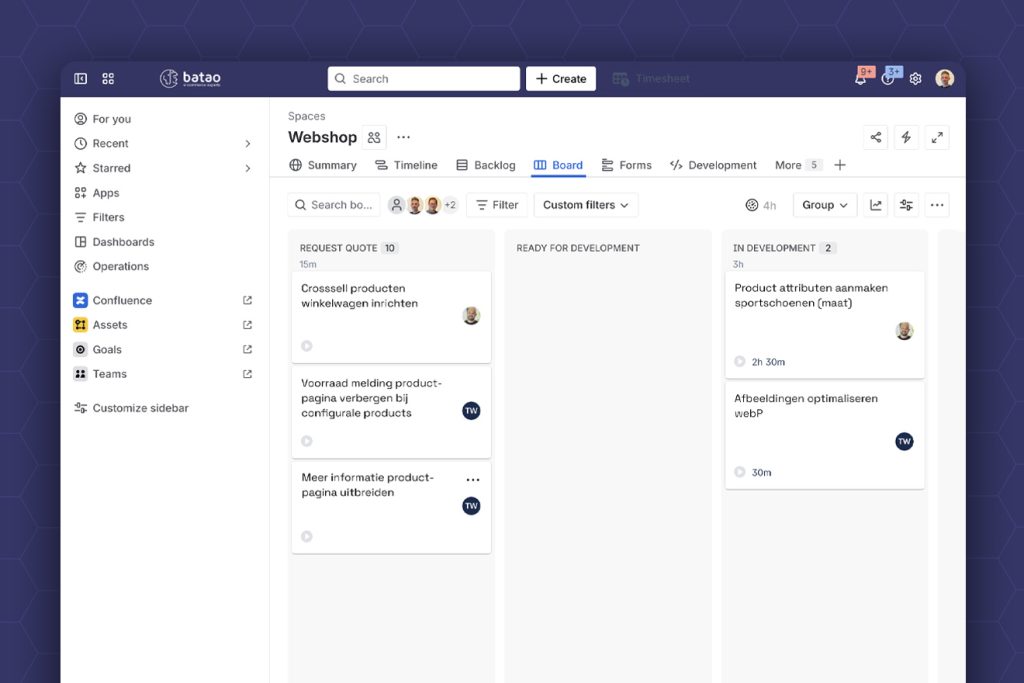The image size is (1024, 683).
Task: Open the board insights chart icon
Action: (876, 205)
